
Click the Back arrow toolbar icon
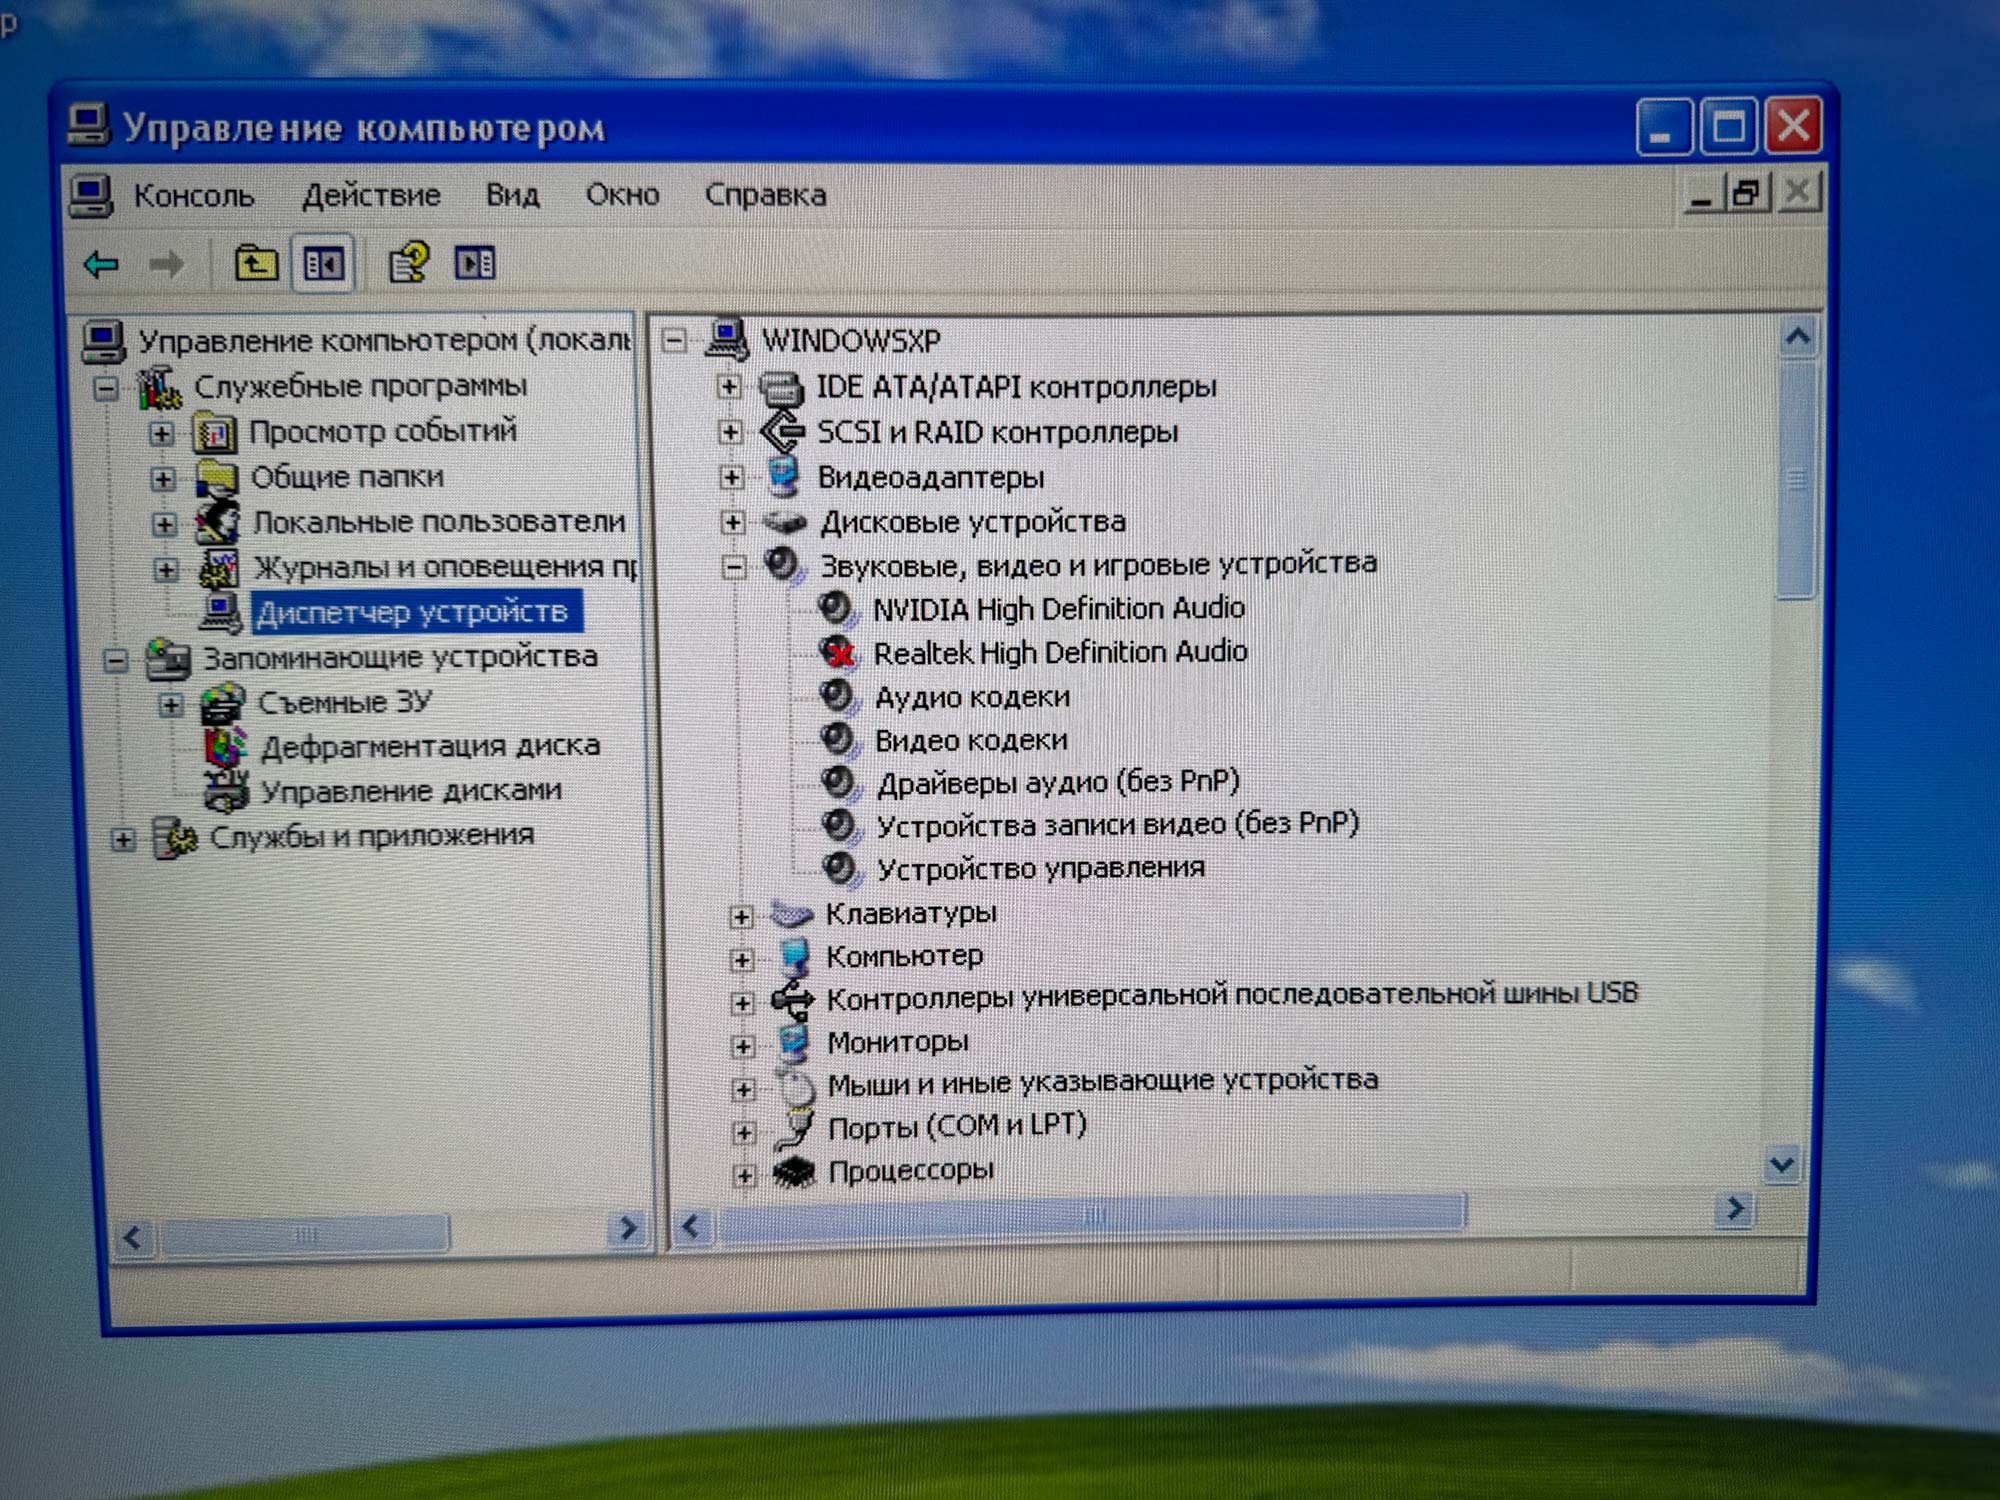click(102, 265)
